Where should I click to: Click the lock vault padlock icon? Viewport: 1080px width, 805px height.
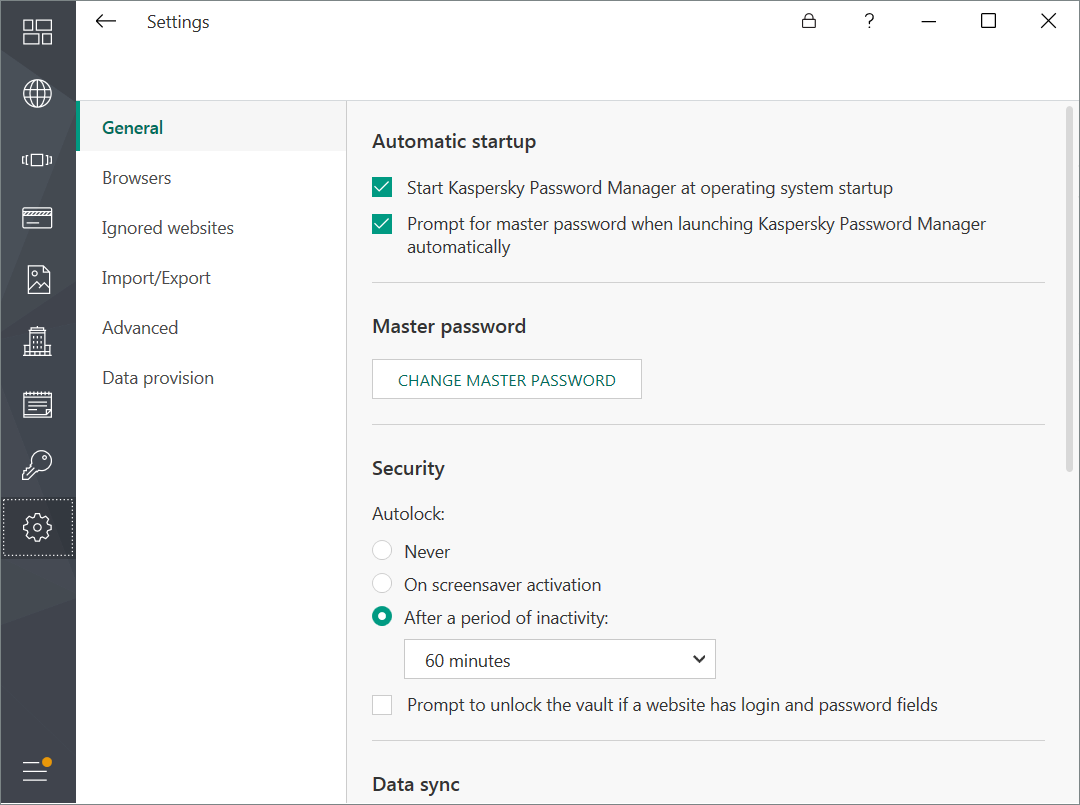[809, 21]
